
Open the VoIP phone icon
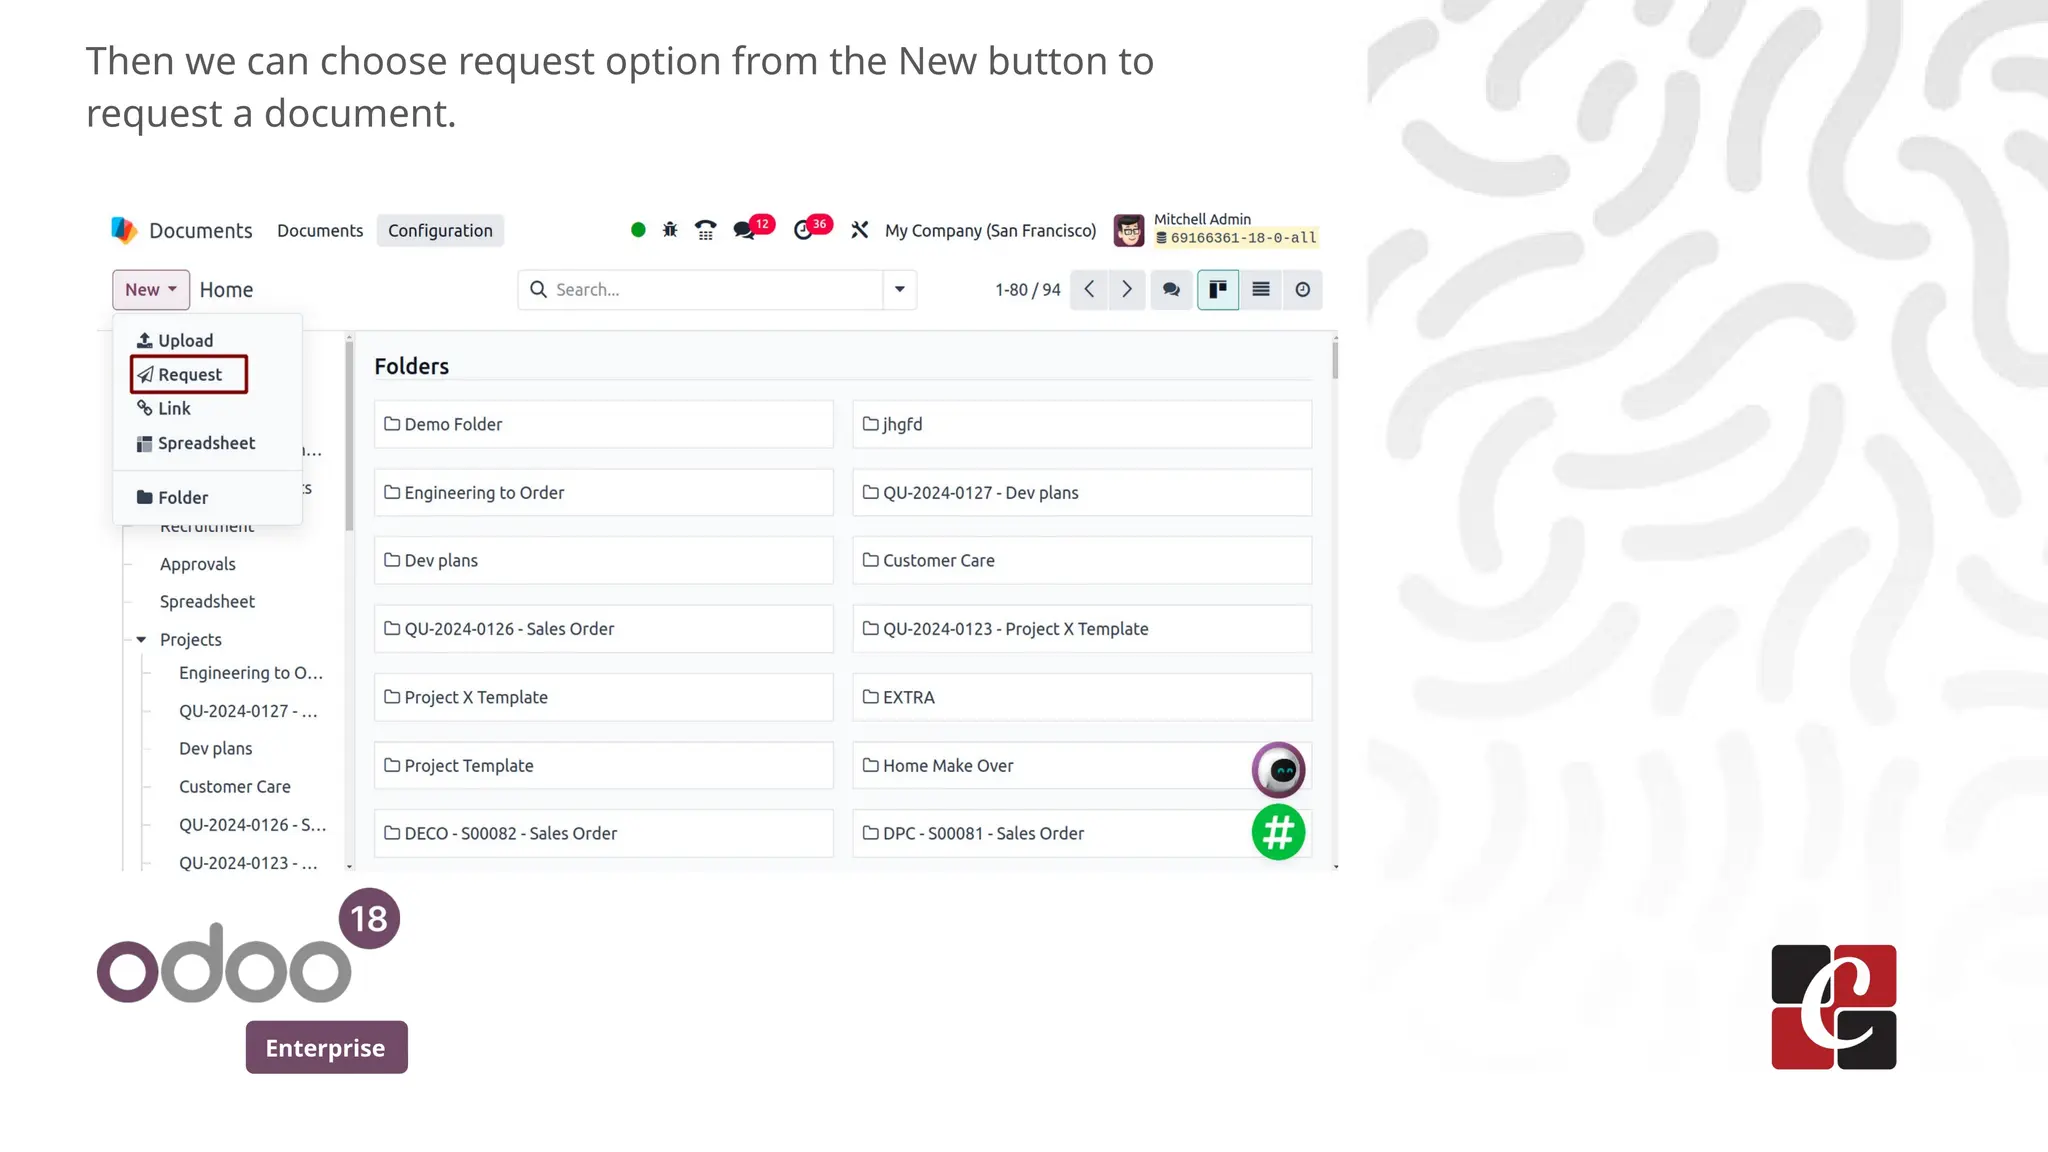(706, 230)
